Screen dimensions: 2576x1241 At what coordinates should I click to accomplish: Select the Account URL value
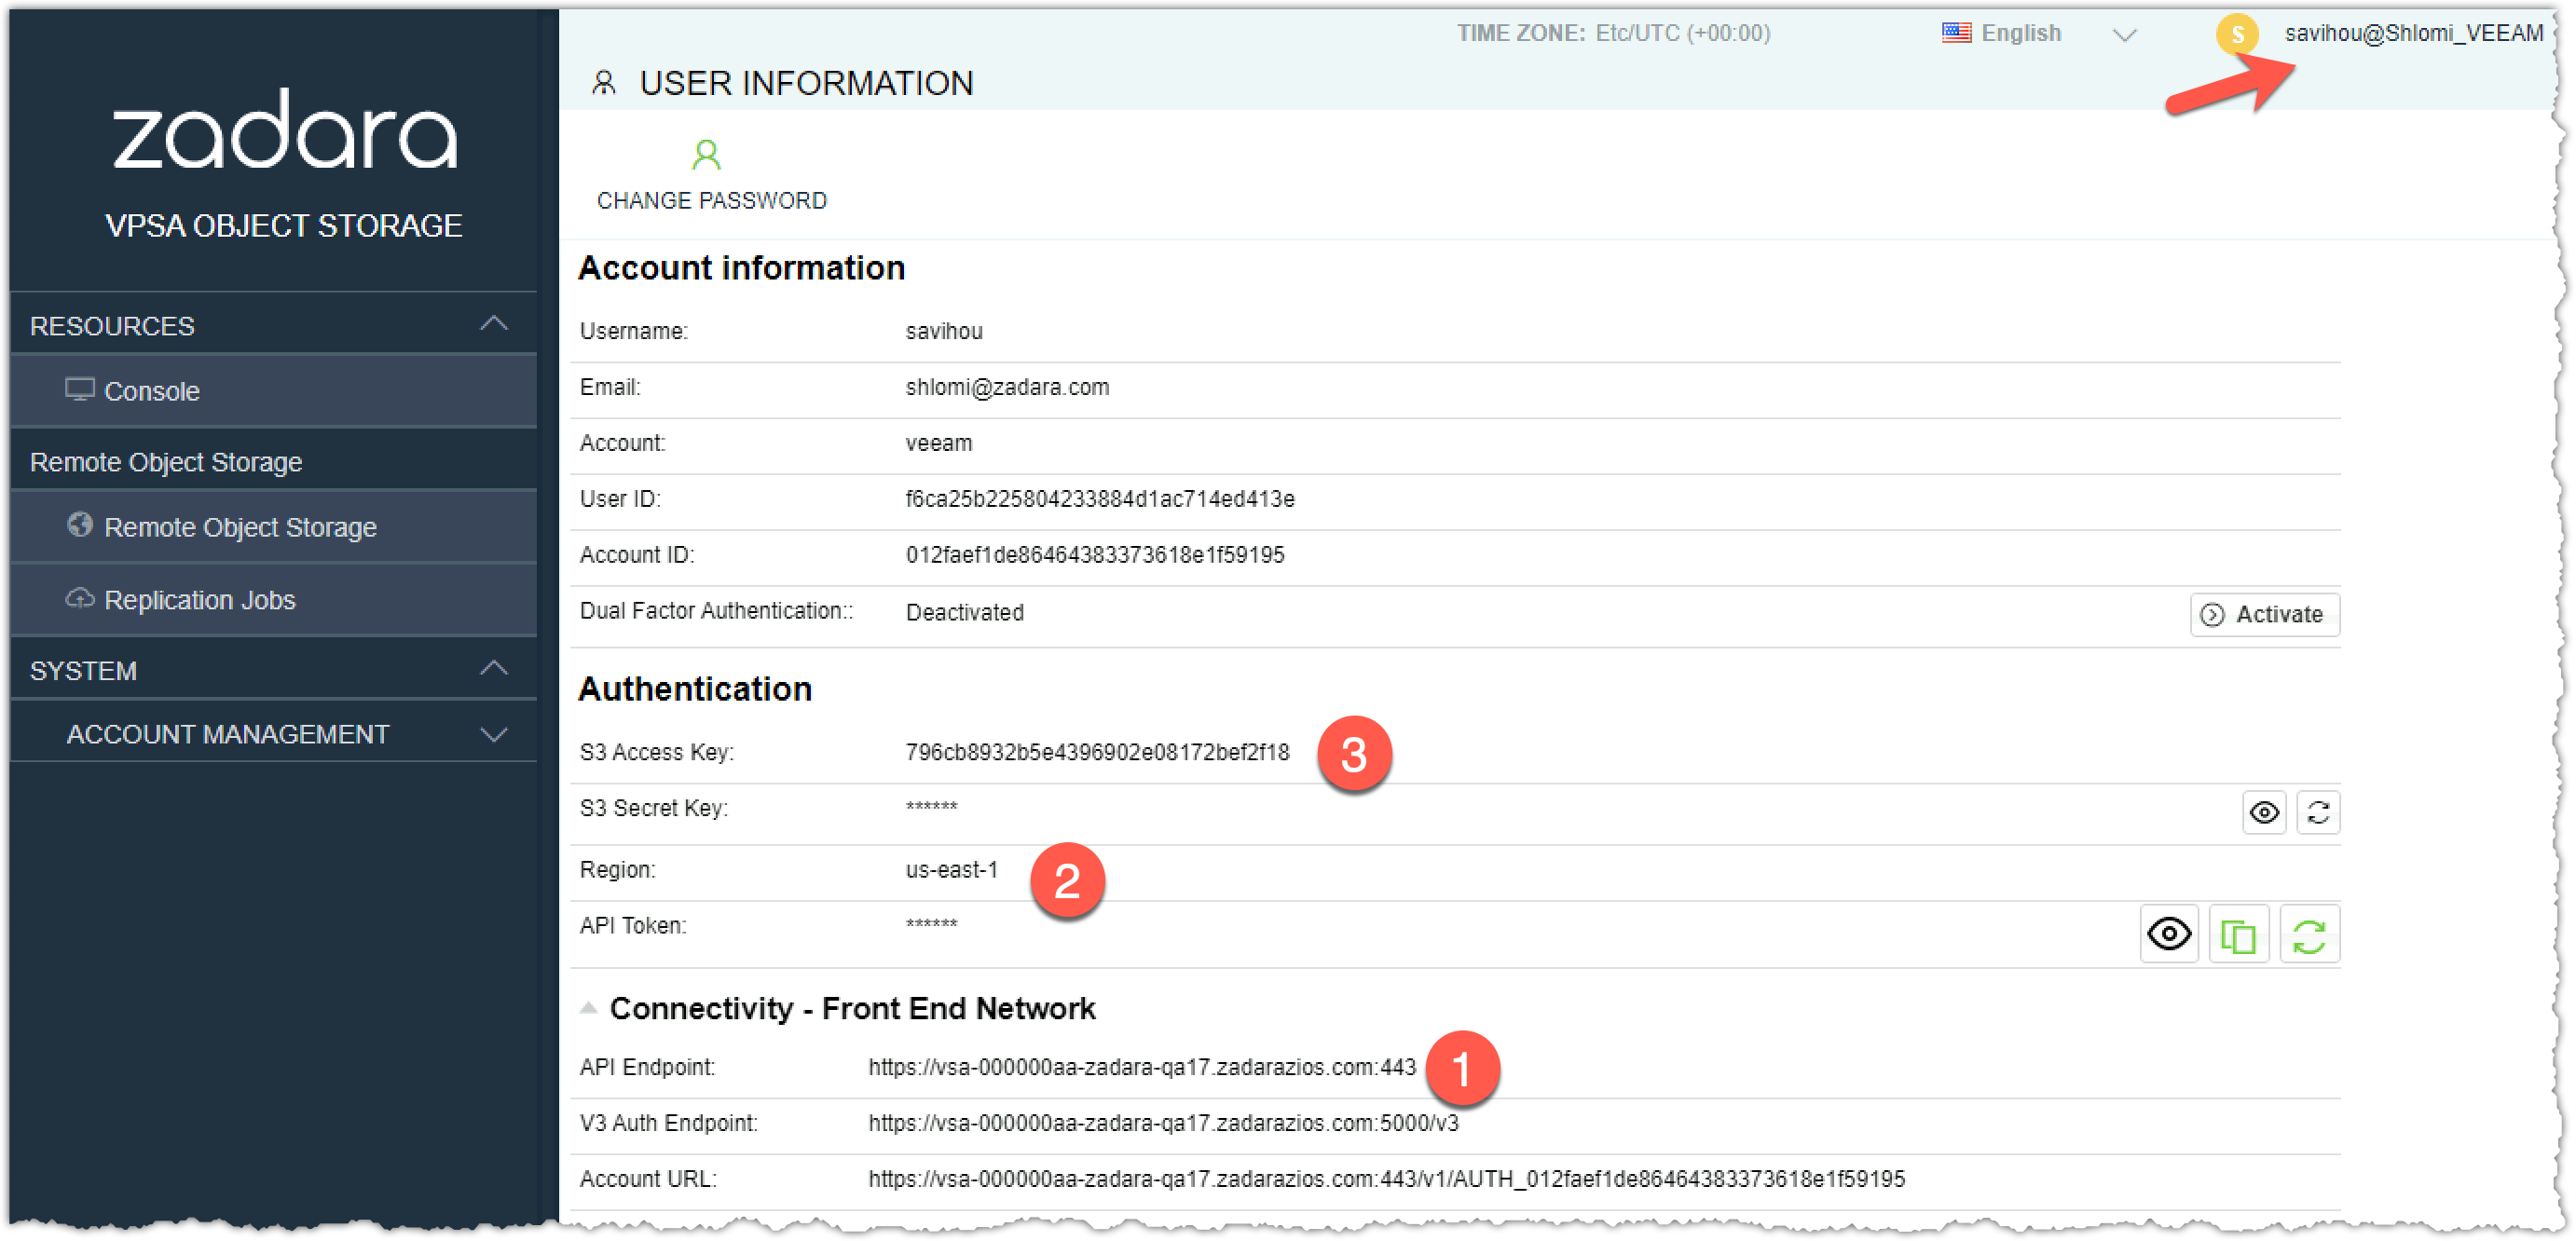coord(1386,1179)
